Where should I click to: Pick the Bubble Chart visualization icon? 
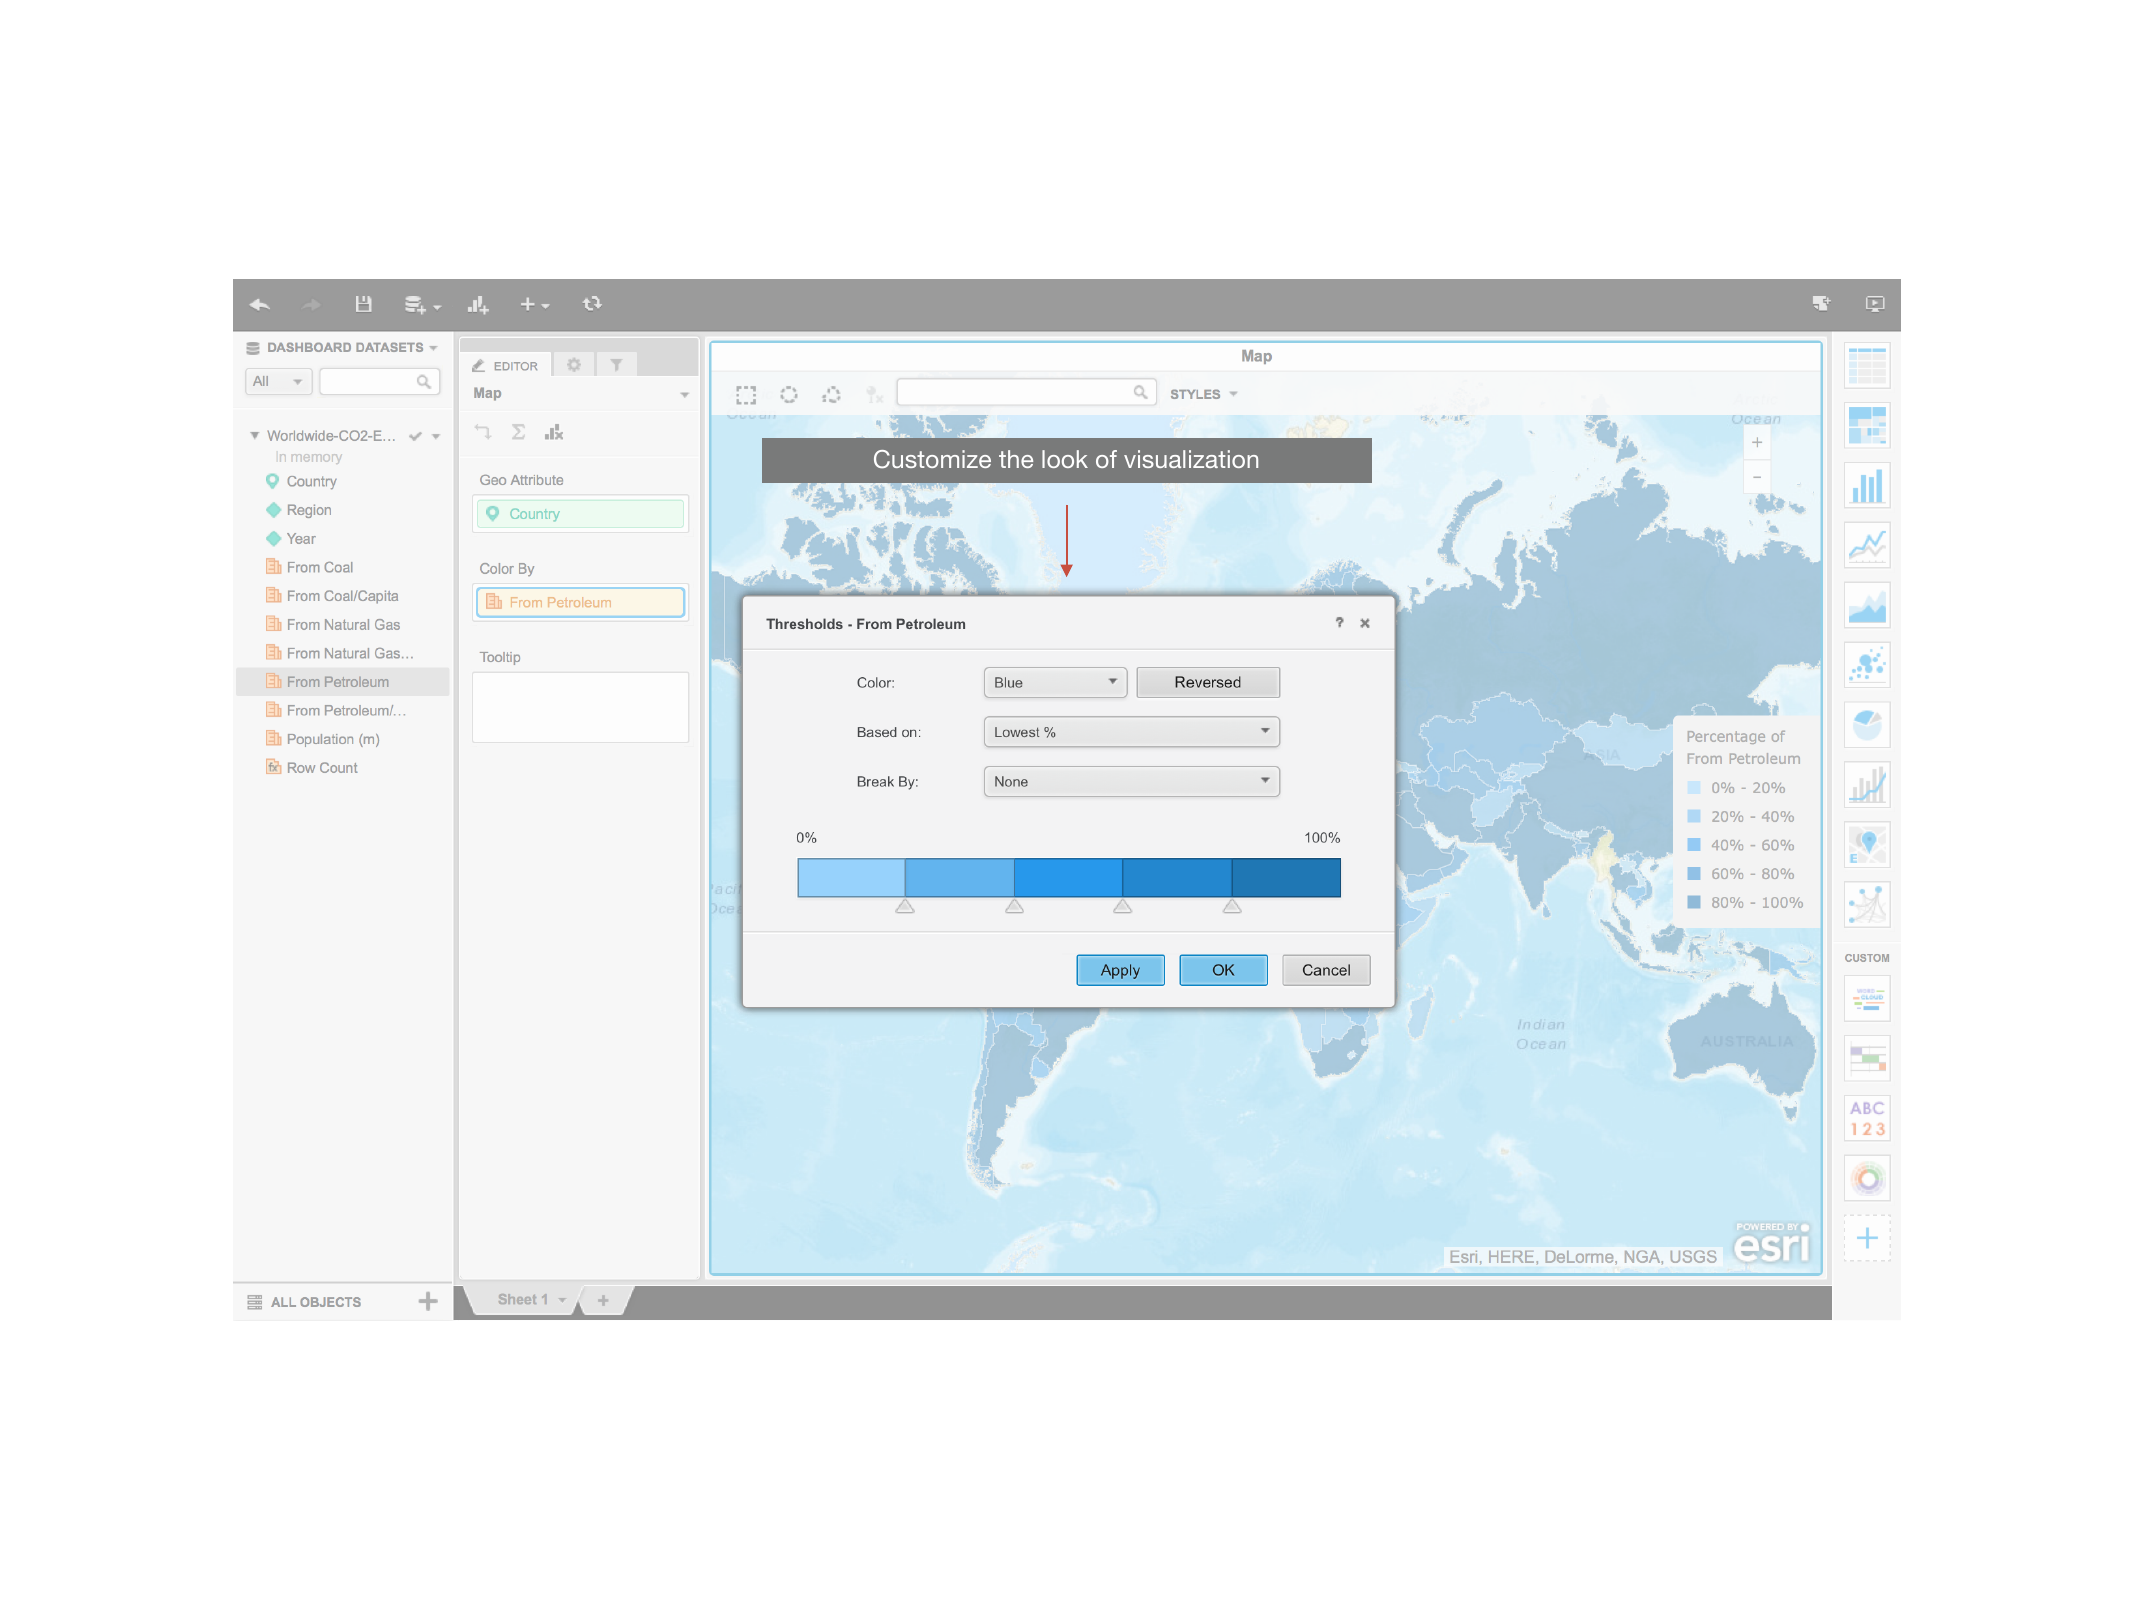[x=1867, y=665]
